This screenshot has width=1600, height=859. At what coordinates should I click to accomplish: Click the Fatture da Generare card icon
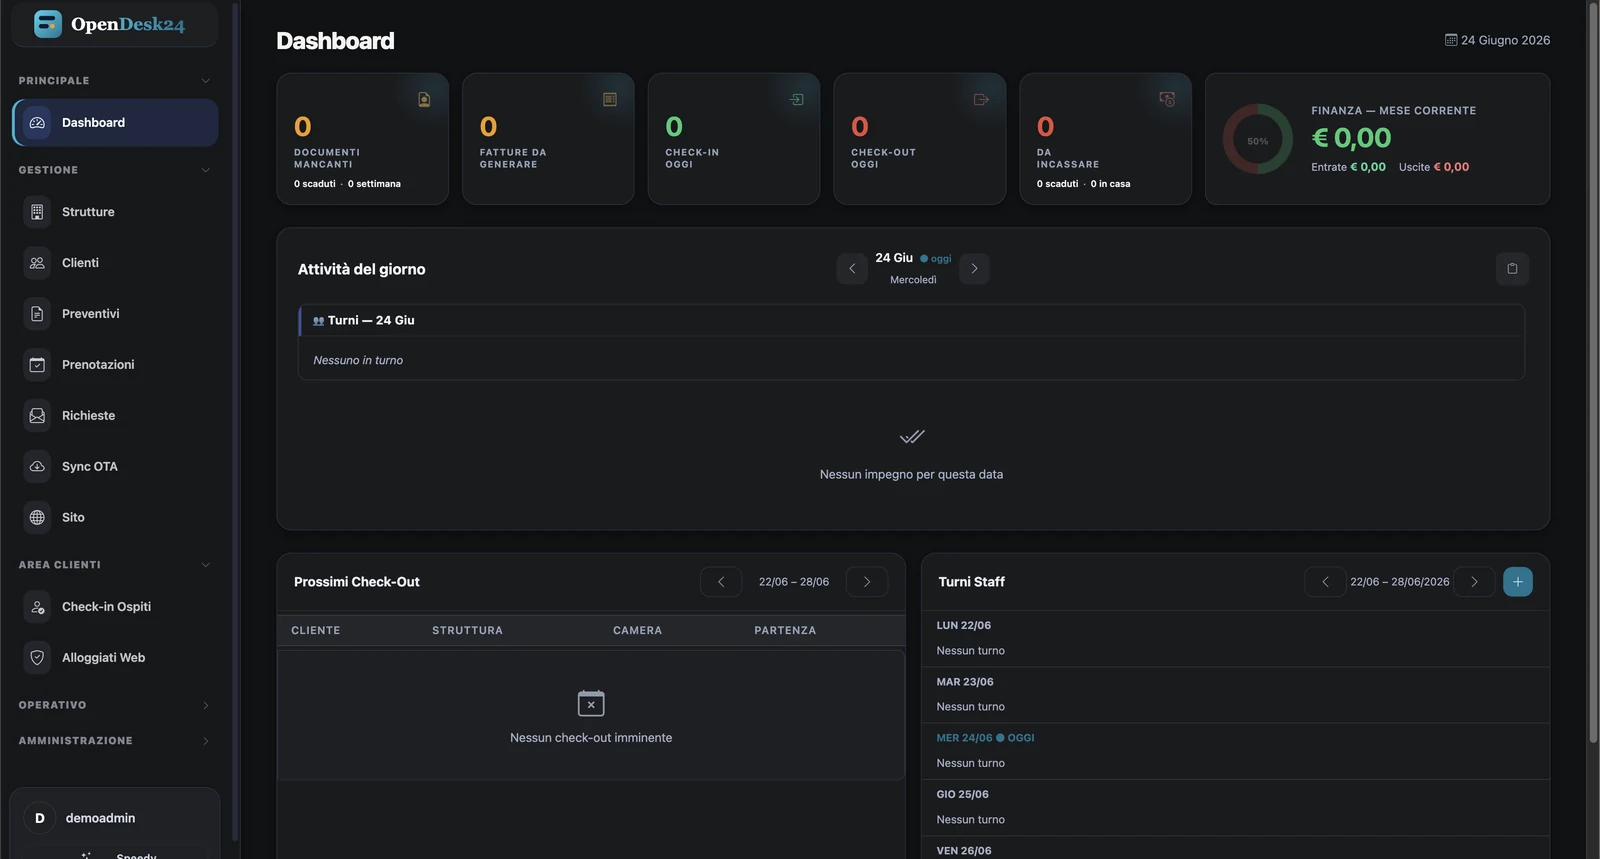coord(610,99)
